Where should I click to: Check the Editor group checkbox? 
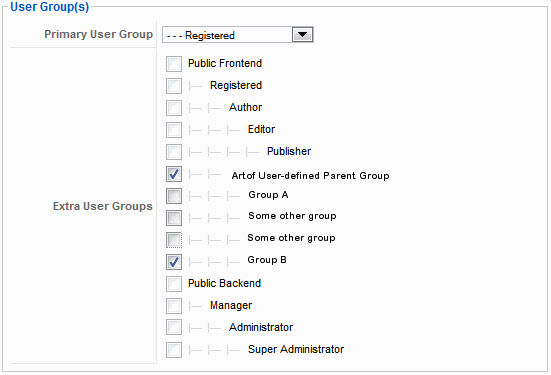[x=174, y=130]
